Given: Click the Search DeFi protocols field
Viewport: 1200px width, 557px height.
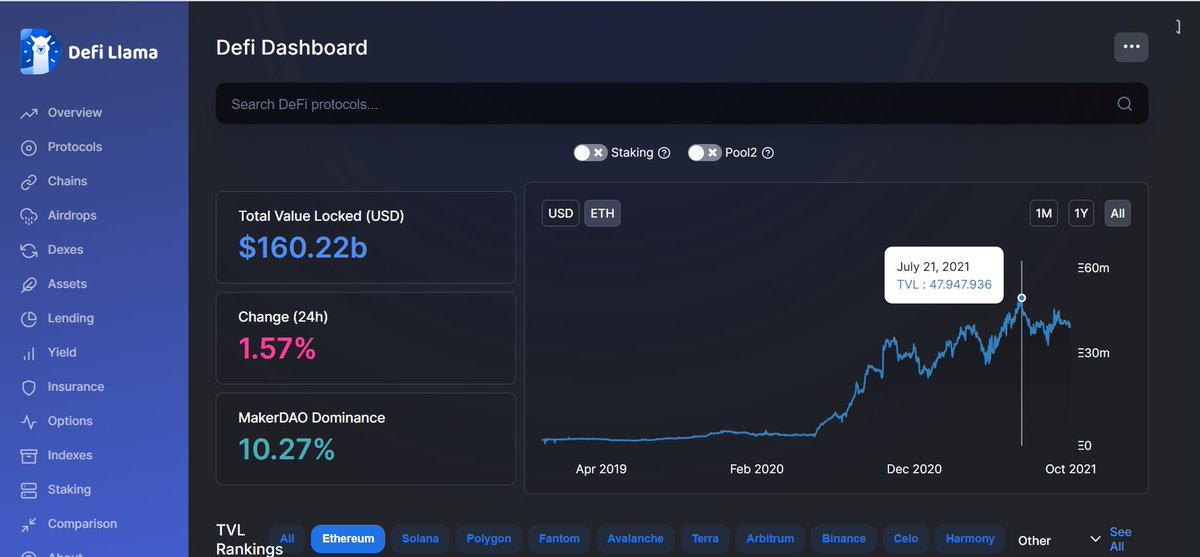Looking at the screenshot, I should (x=682, y=104).
